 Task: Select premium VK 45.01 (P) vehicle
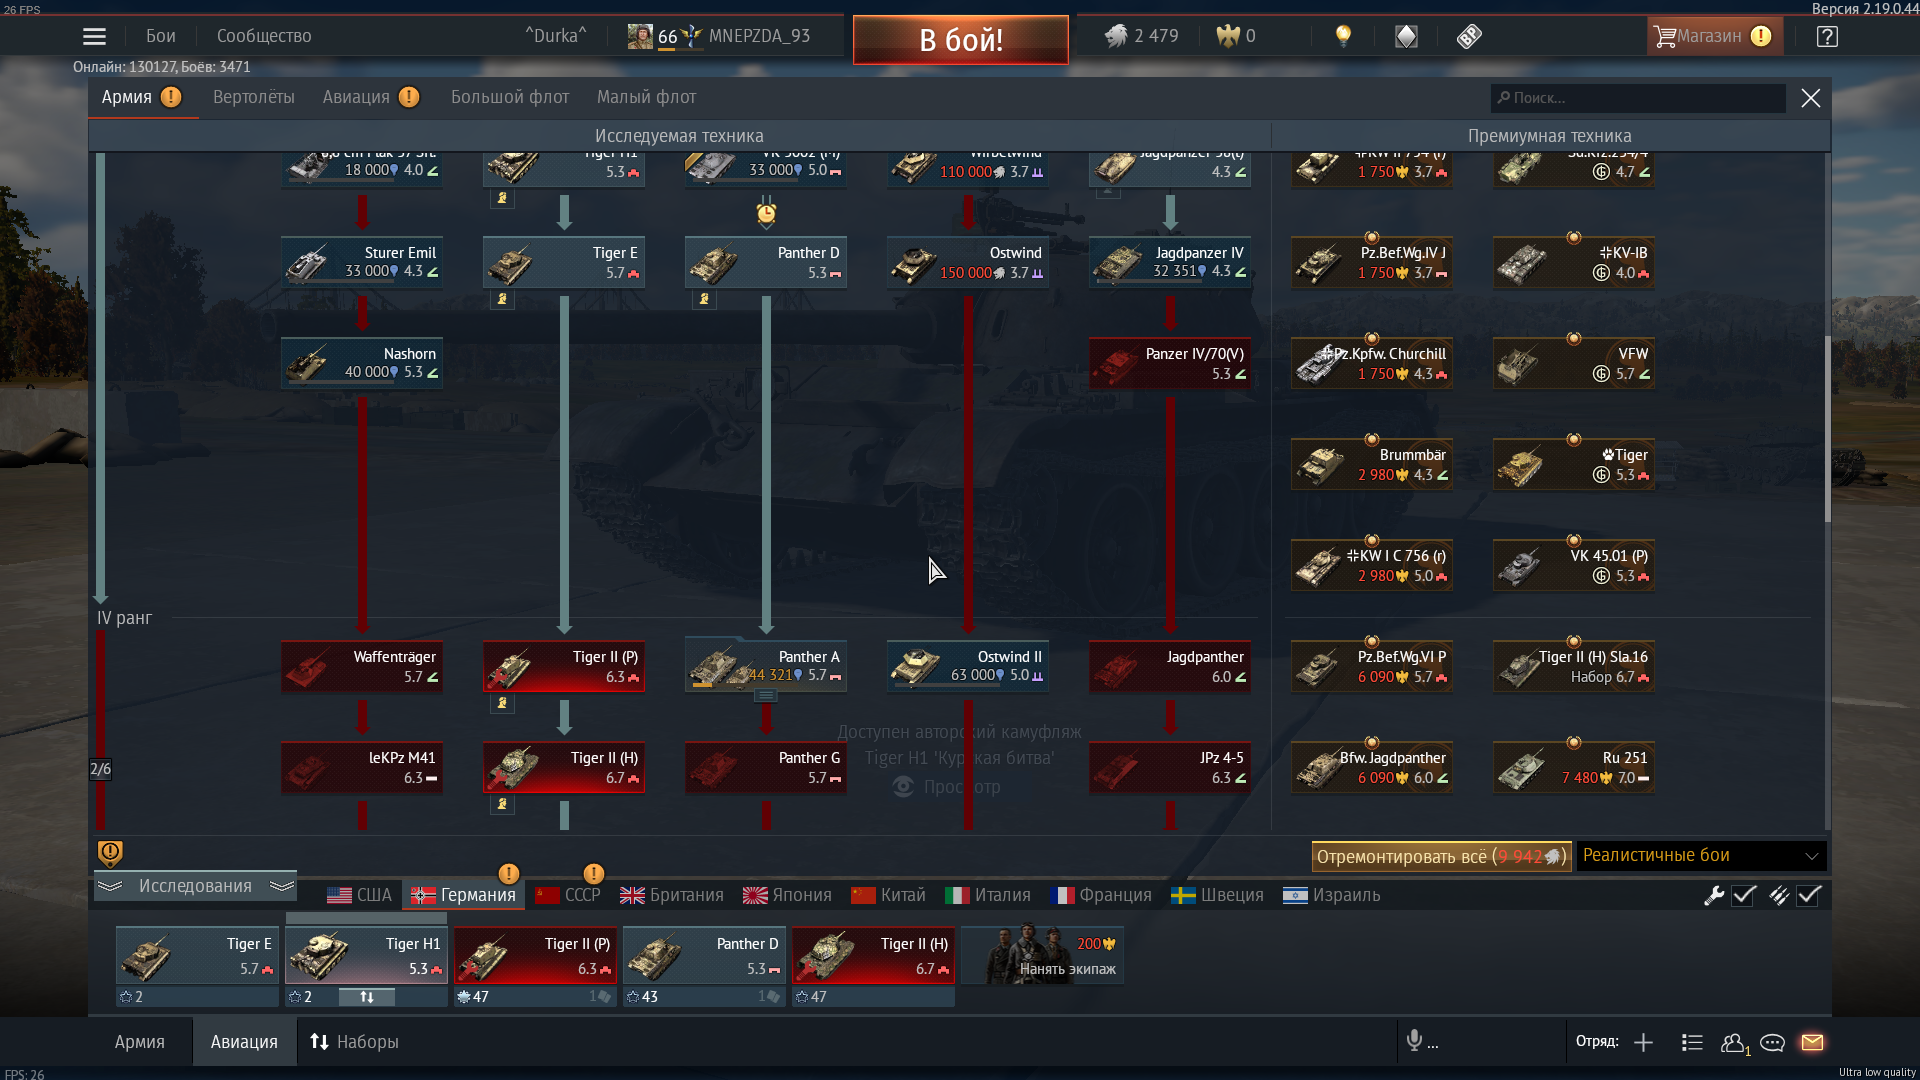click(x=1574, y=565)
